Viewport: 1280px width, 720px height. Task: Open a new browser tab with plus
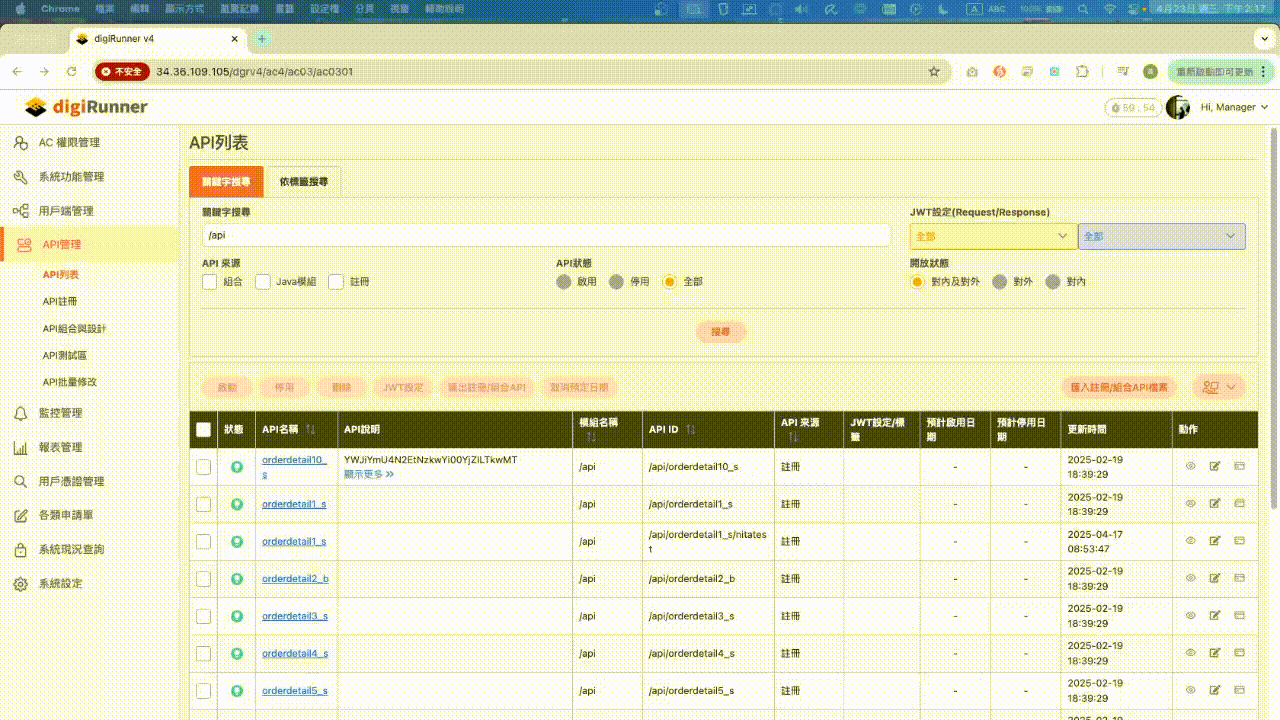click(x=262, y=39)
